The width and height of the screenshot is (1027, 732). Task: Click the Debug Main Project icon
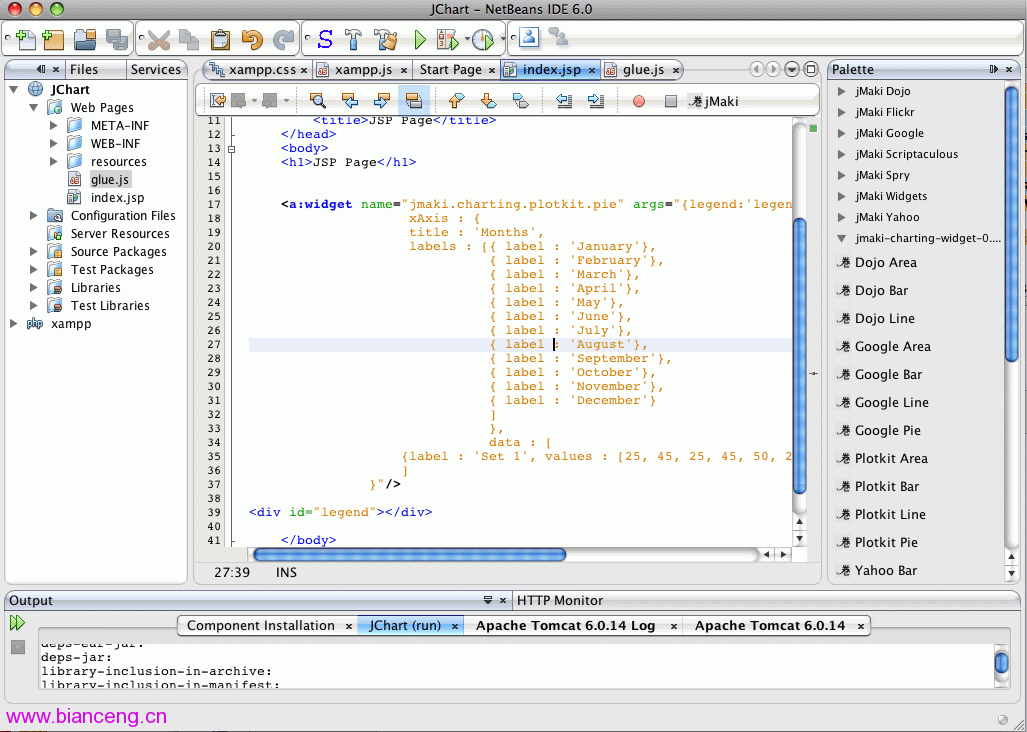tap(449, 39)
